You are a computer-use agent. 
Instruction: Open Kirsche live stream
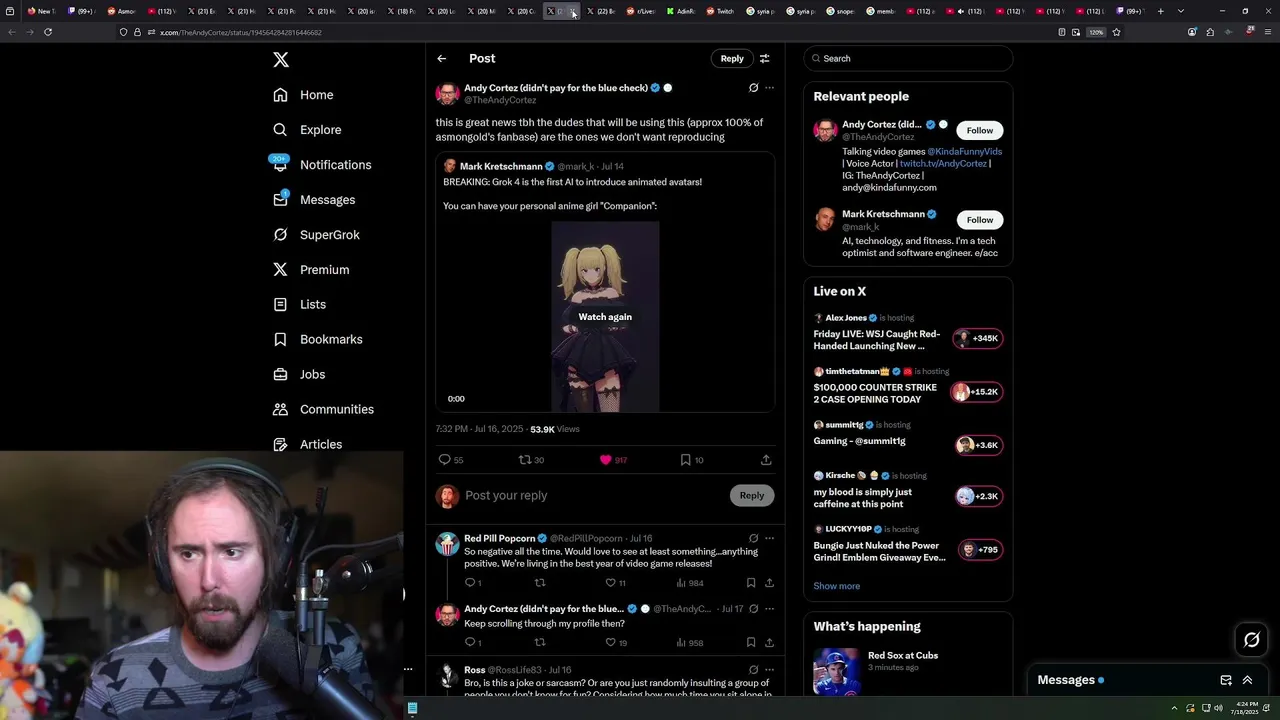pyautogui.click(x=908, y=492)
